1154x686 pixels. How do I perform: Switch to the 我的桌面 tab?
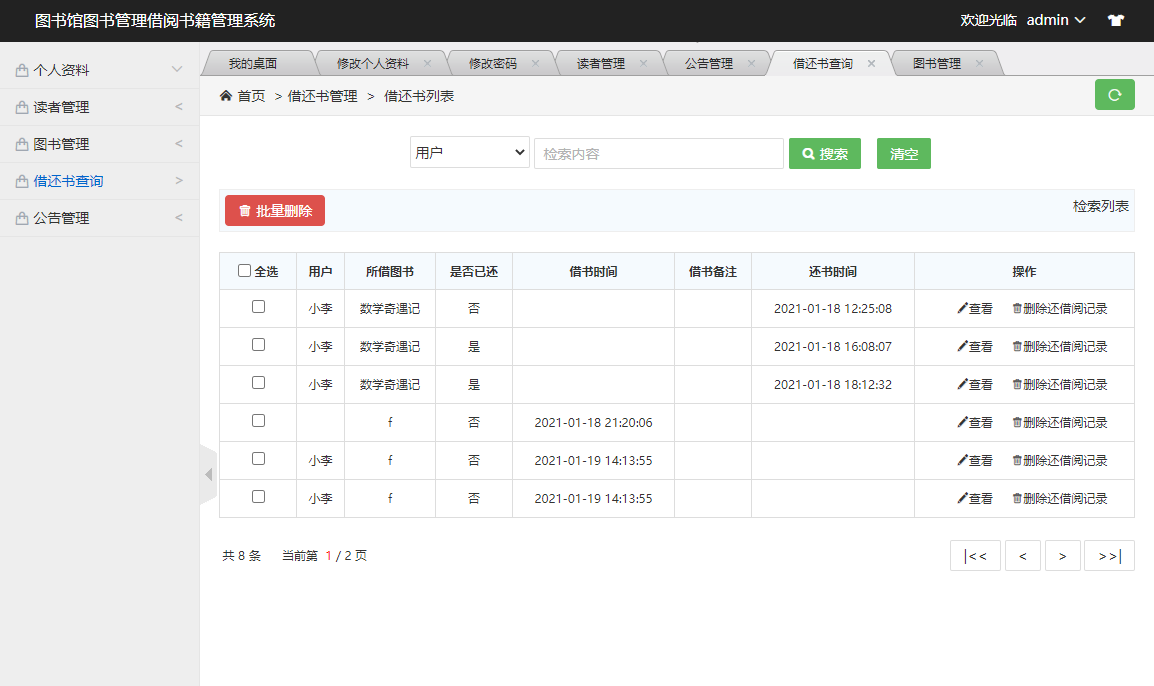(x=254, y=62)
